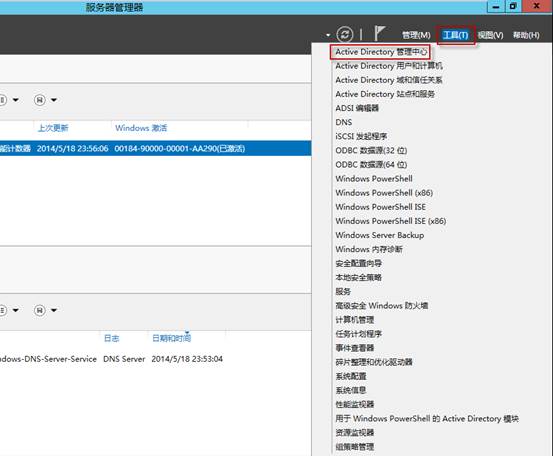Open the 管理(M) menu

coord(416,35)
